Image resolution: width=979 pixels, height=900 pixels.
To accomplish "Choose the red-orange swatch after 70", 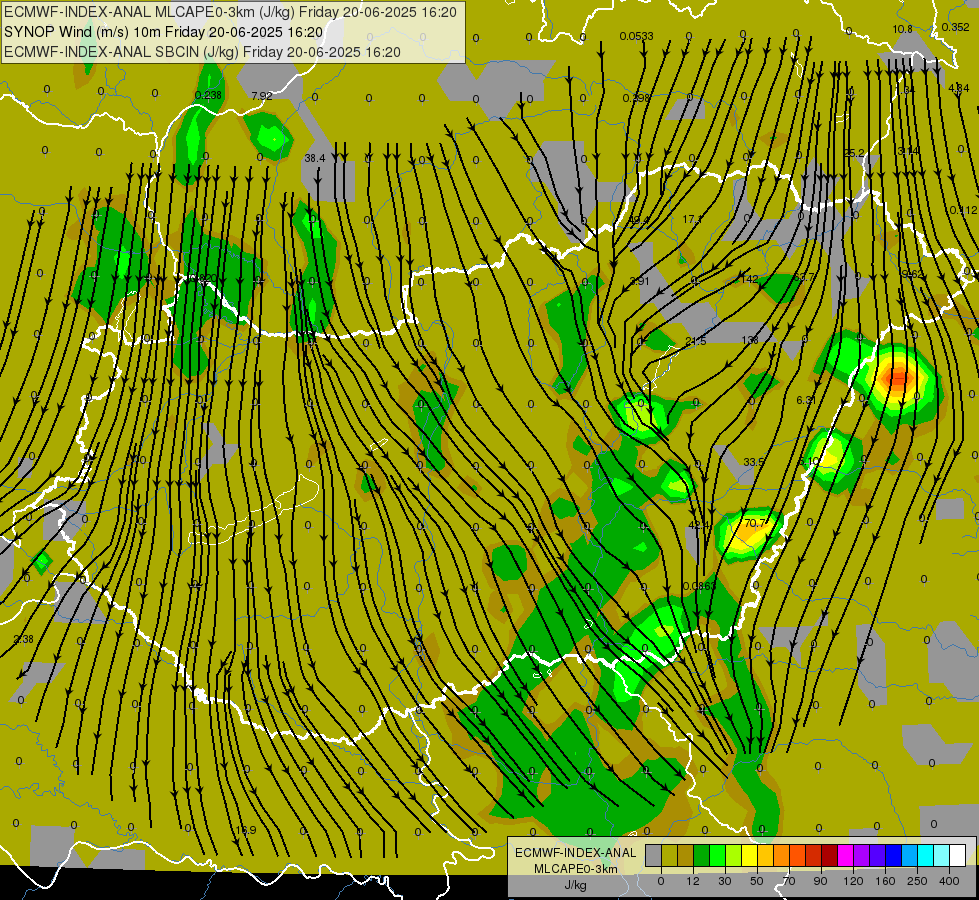I will coord(797,855).
